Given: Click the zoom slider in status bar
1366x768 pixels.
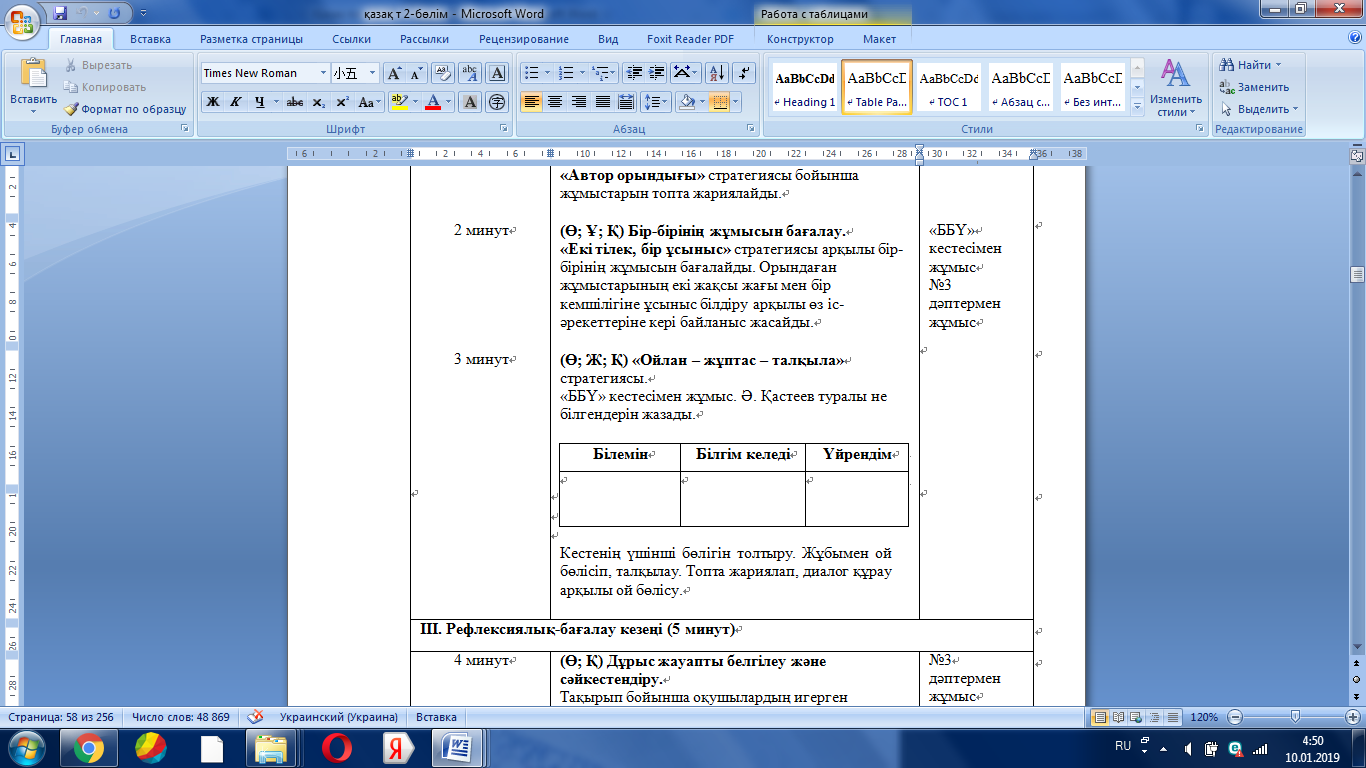Looking at the screenshot, I should 1296,717.
